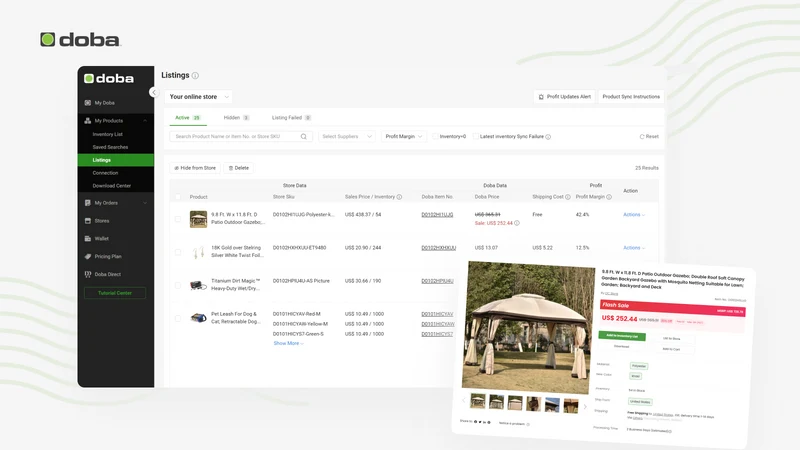The height and width of the screenshot is (450, 800).
Task: Click info icon beside Sales Price / Inventory
Action: point(399,197)
